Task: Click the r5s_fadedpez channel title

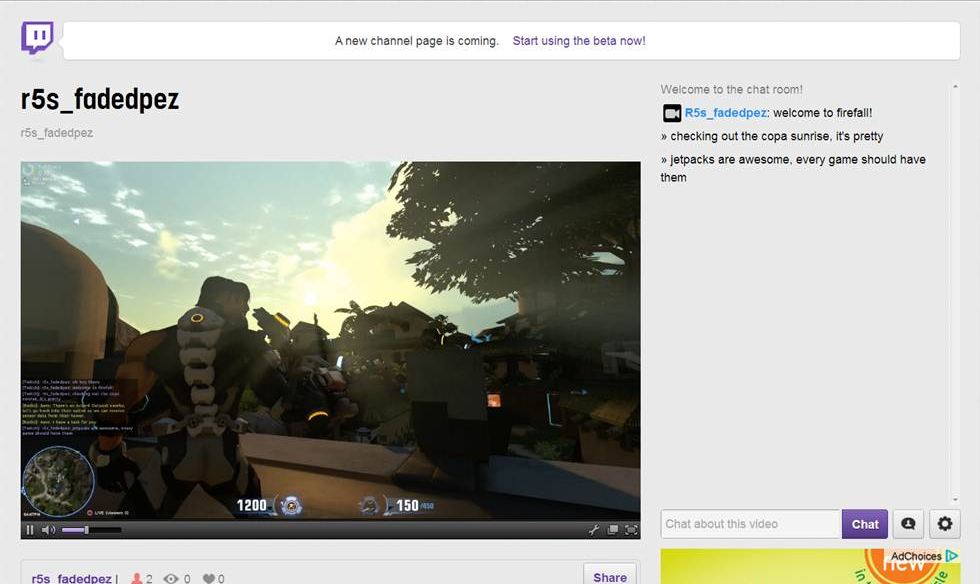Action: coord(100,99)
